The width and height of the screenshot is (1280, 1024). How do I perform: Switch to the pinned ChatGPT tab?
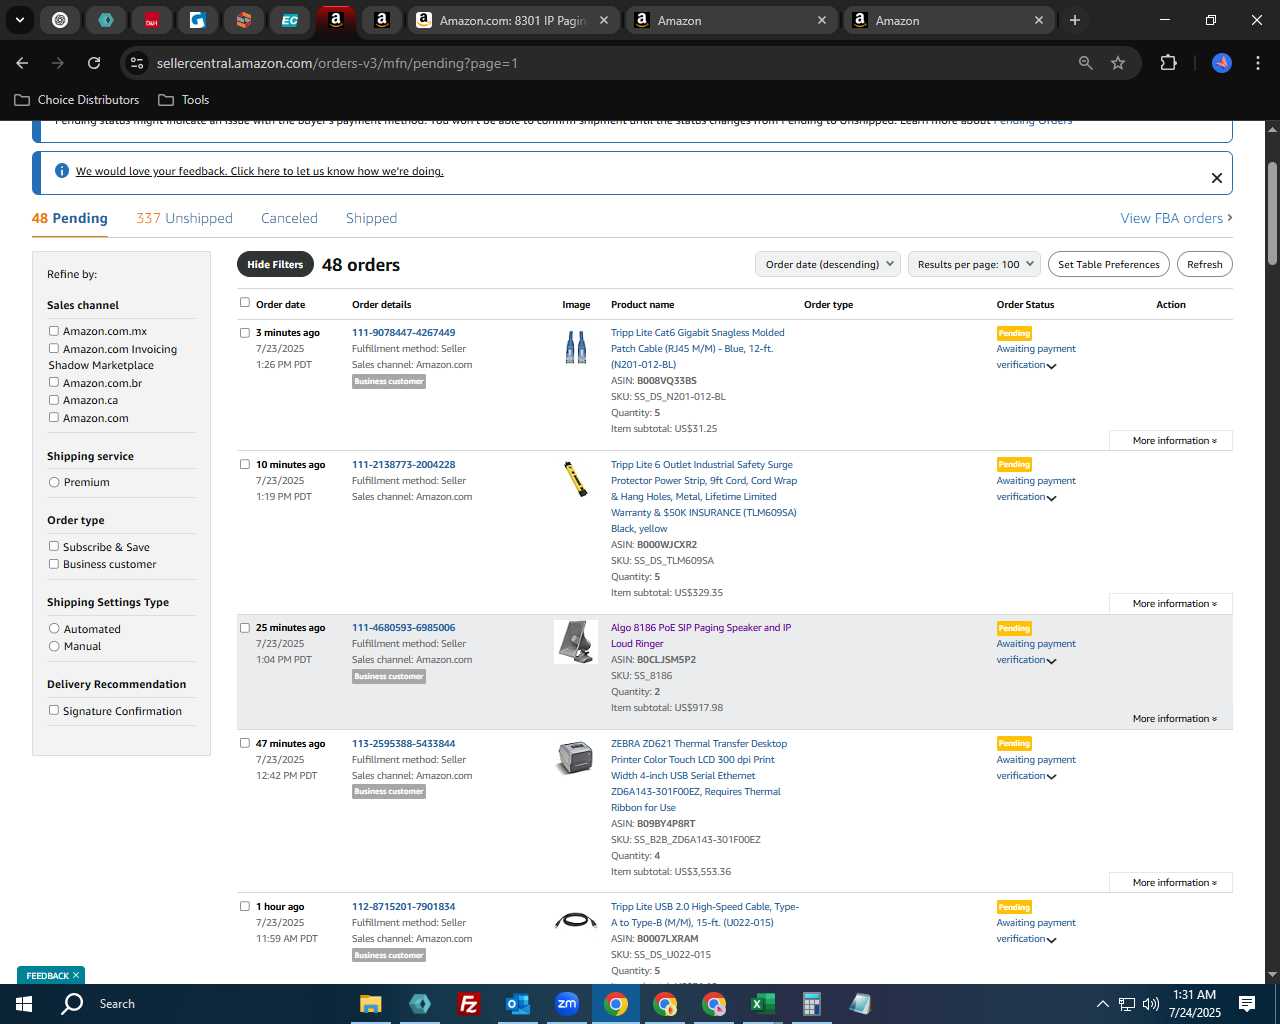pyautogui.click(x=60, y=20)
